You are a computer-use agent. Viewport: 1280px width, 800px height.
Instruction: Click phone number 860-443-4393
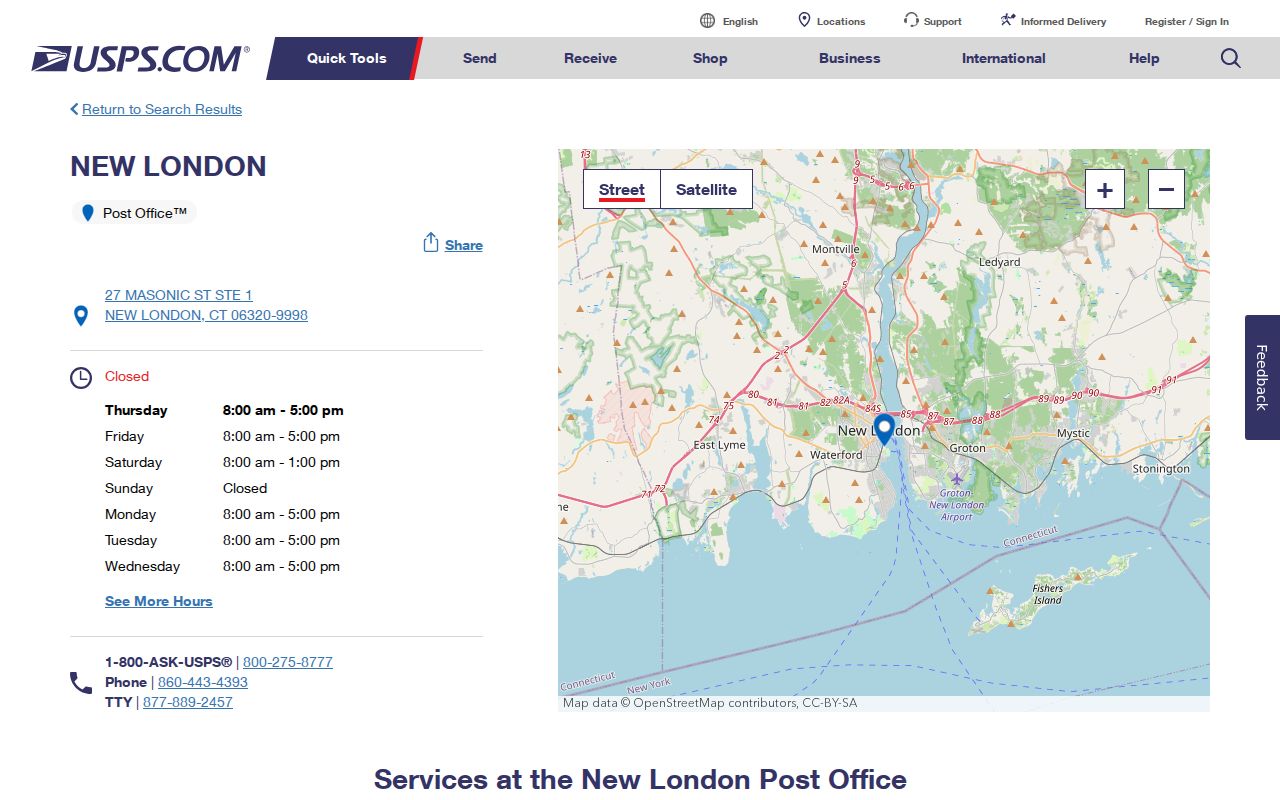pyautogui.click(x=203, y=682)
